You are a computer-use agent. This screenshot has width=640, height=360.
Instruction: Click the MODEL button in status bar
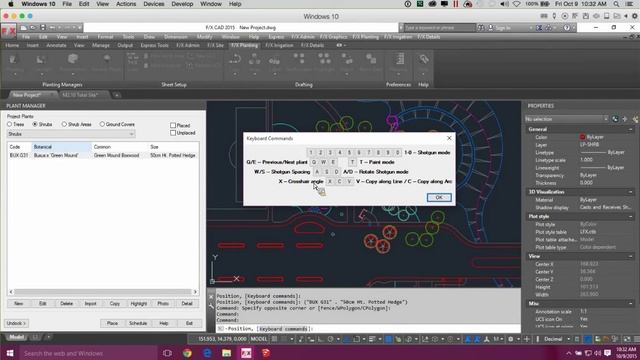pos(259,339)
